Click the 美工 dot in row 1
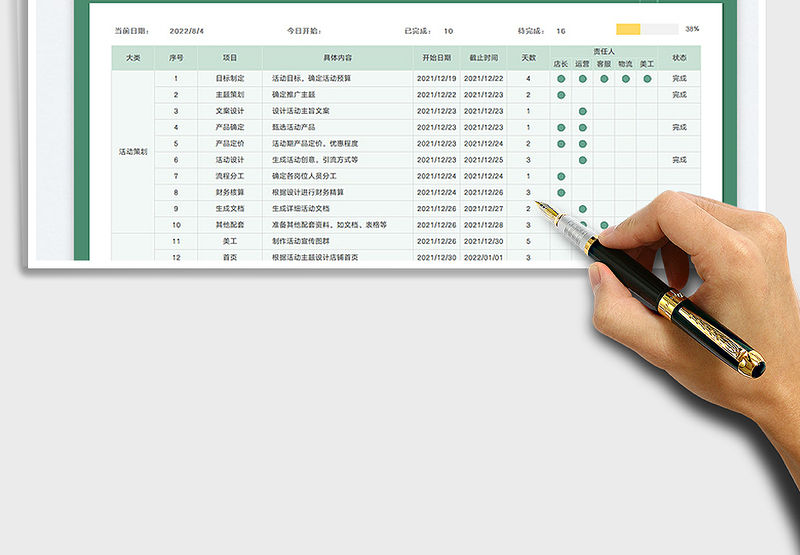800x555 pixels. pyautogui.click(x=647, y=78)
